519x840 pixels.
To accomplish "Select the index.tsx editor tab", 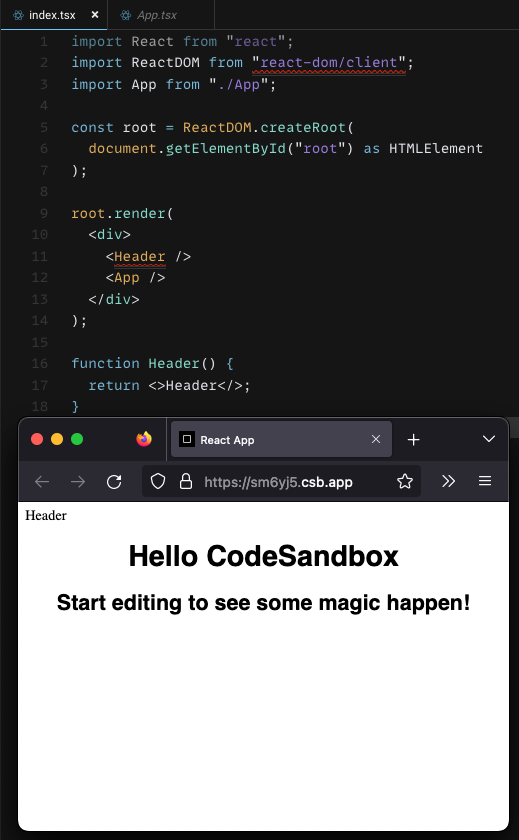I will (54, 15).
